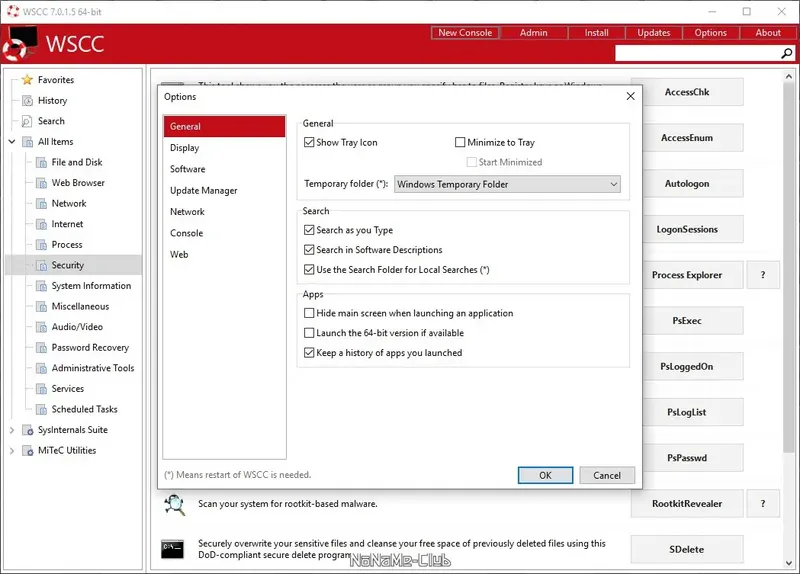Enable Minimize to Tray checkbox

point(460,142)
